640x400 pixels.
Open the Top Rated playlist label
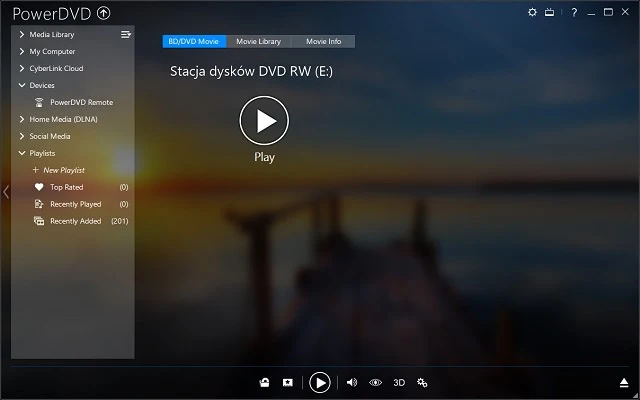(67, 187)
